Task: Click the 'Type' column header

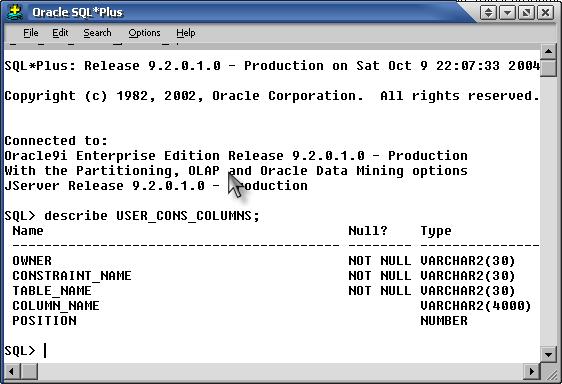Action: pyautogui.click(x=436, y=231)
